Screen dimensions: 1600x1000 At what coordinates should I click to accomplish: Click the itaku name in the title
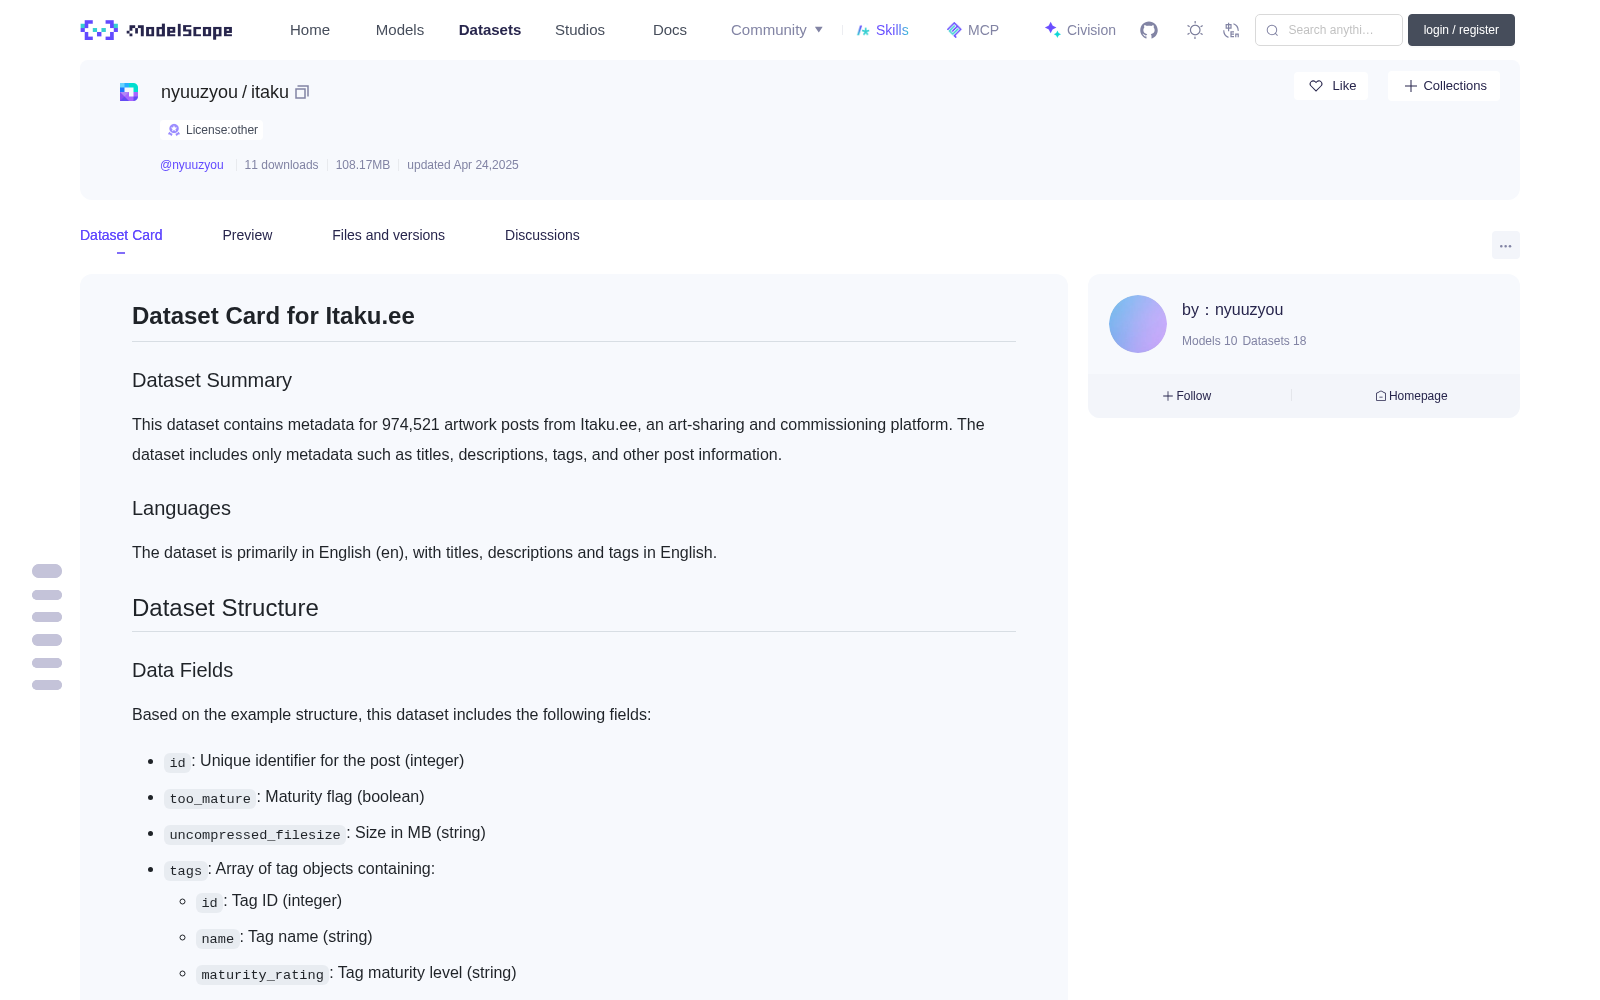pyautogui.click(x=270, y=92)
